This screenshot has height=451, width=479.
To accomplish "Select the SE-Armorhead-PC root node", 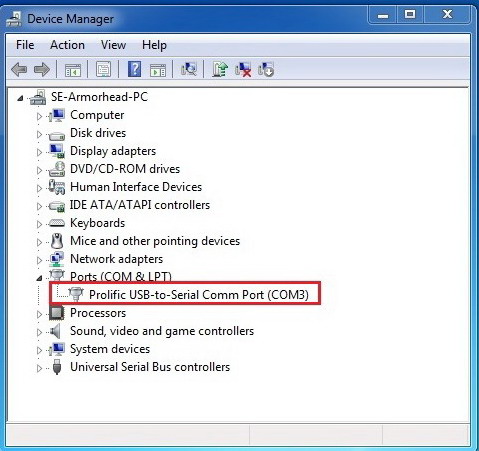I will 99,97.
